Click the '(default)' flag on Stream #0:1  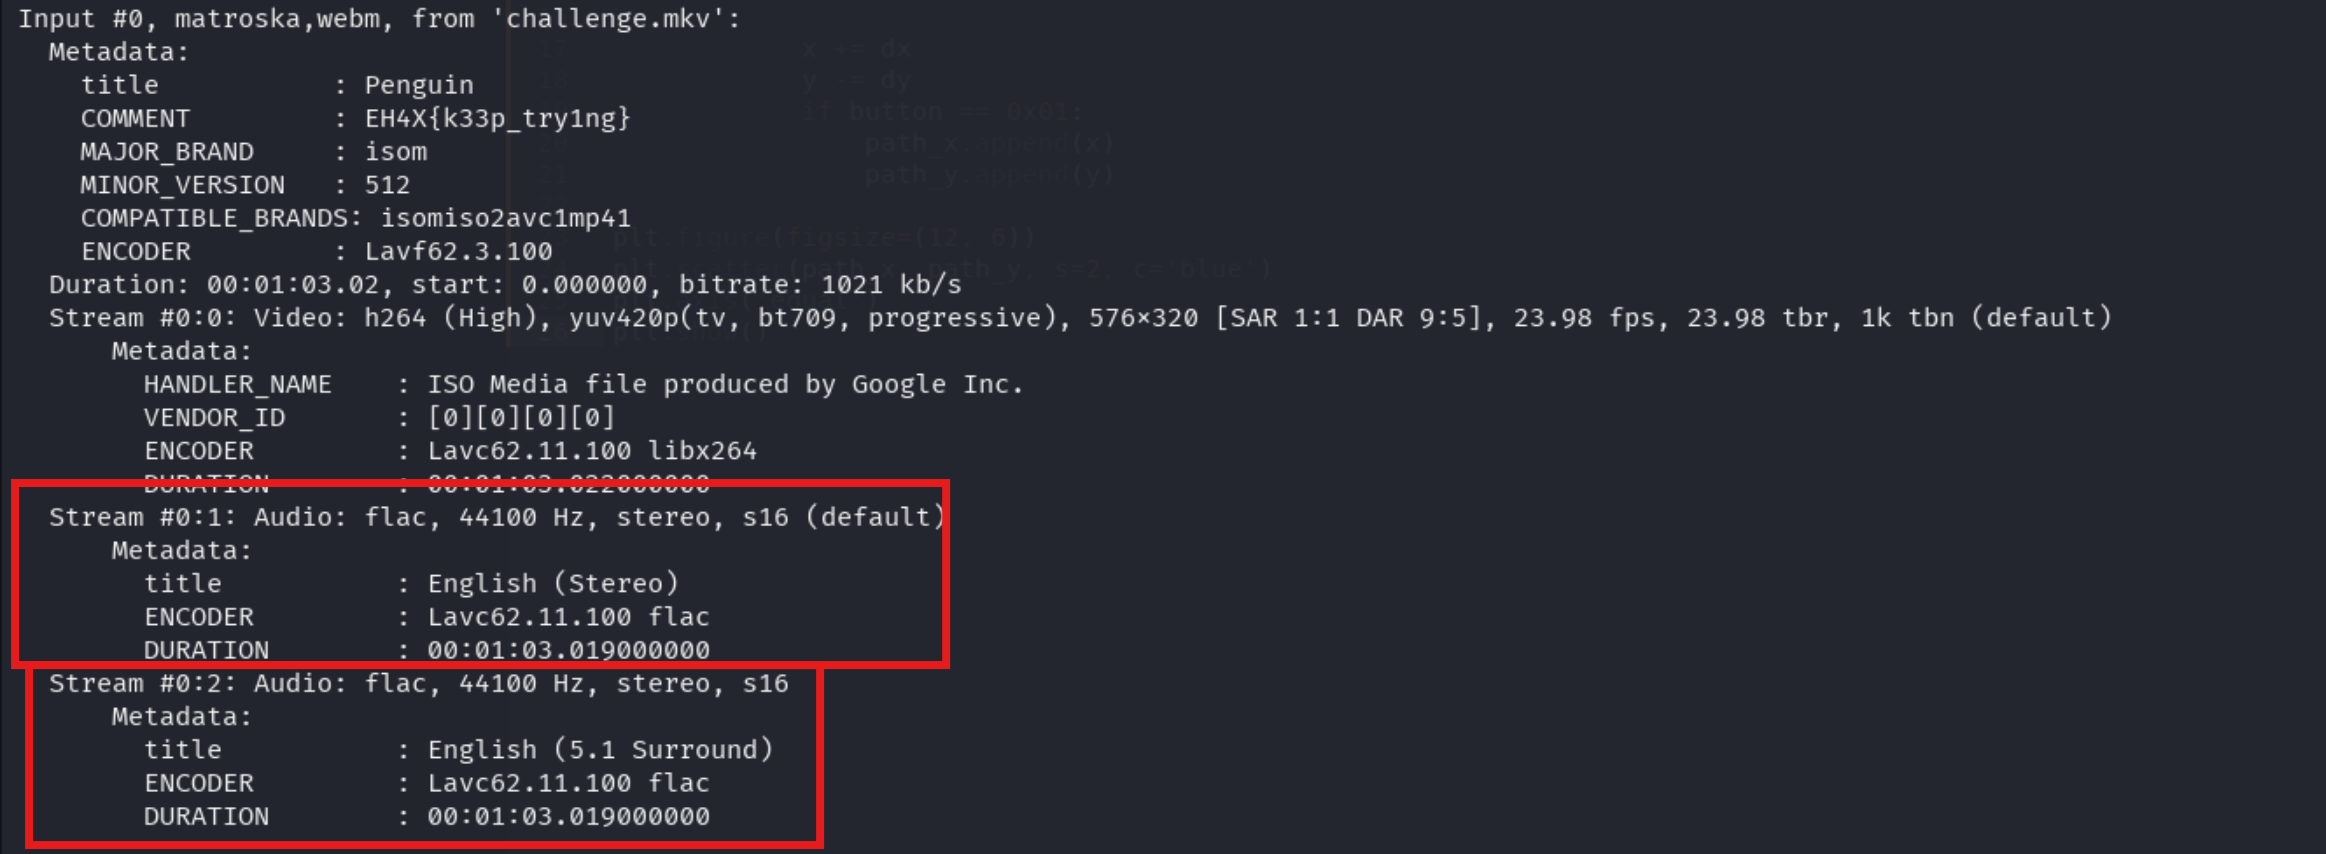pyautogui.click(x=875, y=517)
